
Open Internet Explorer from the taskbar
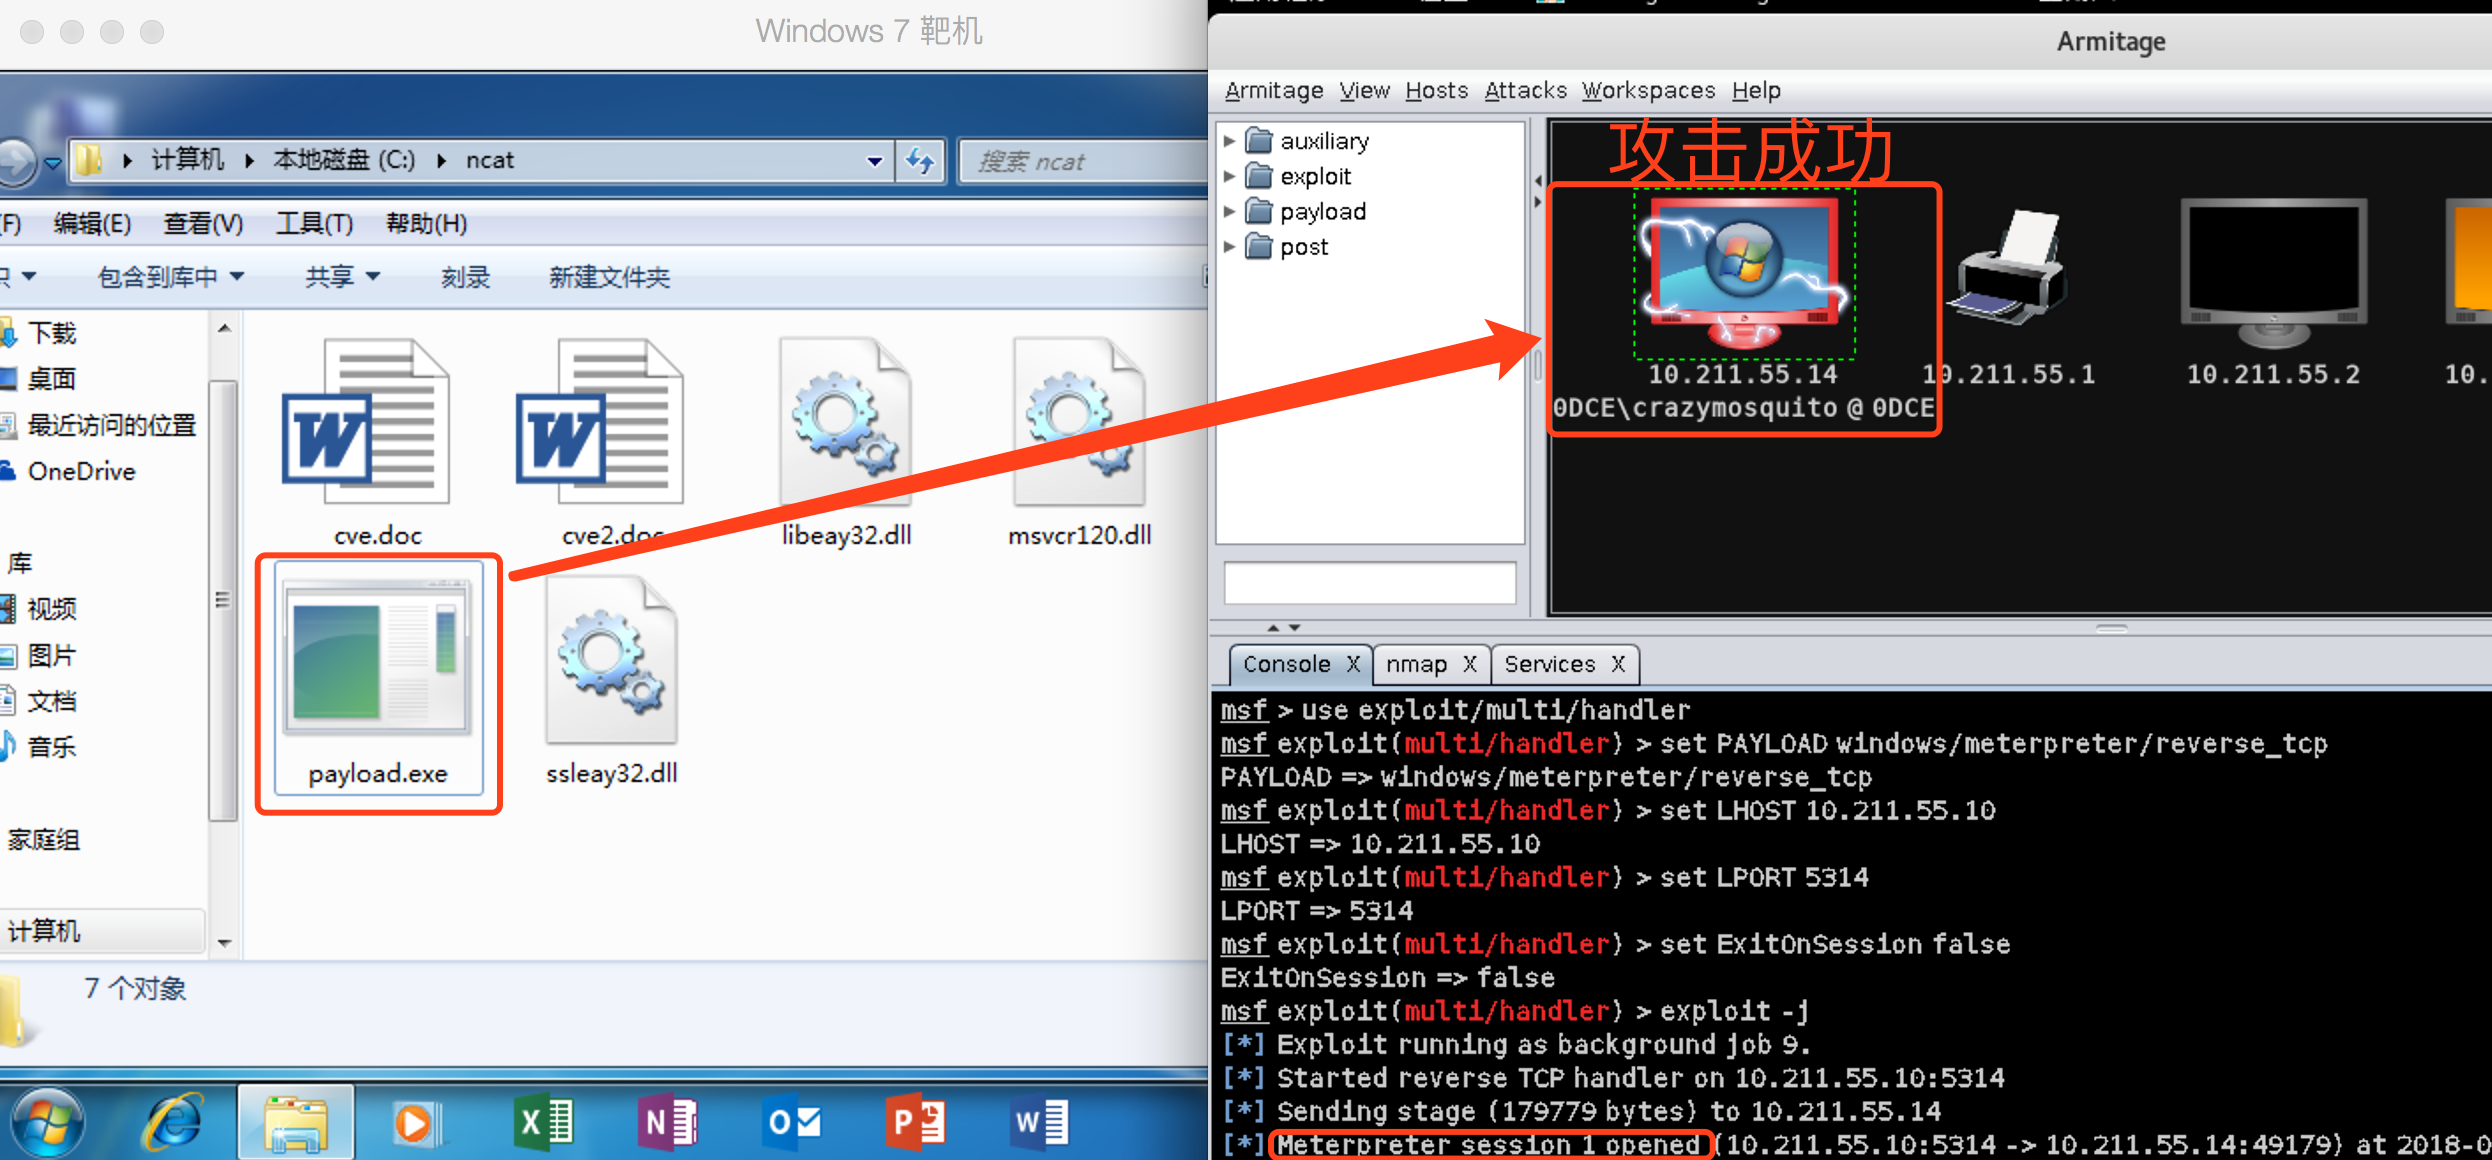pyautogui.click(x=174, y=1122)
